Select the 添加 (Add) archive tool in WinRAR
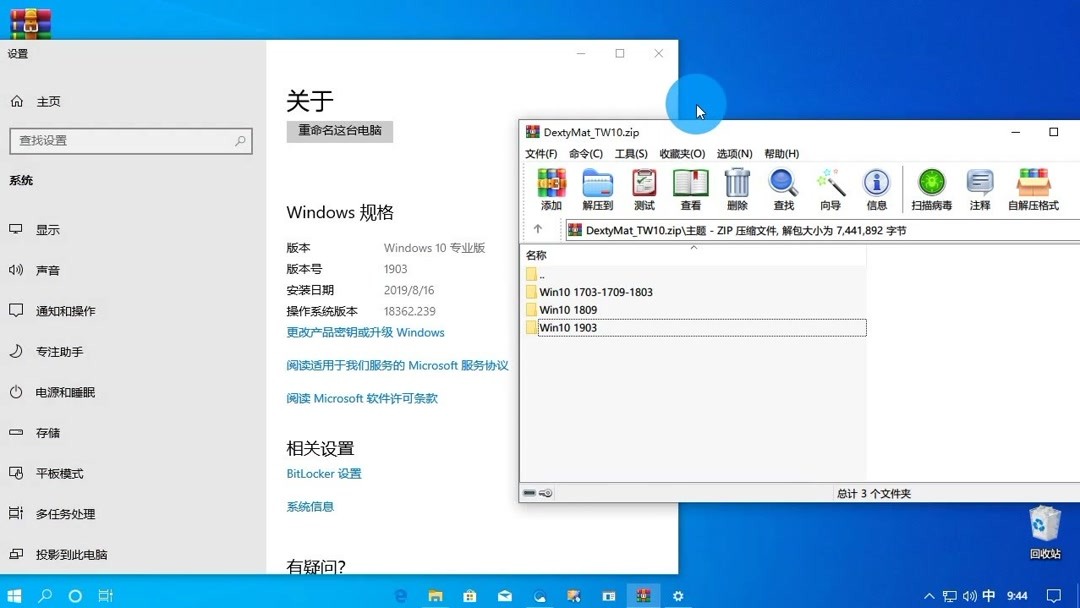 (551, 190)
